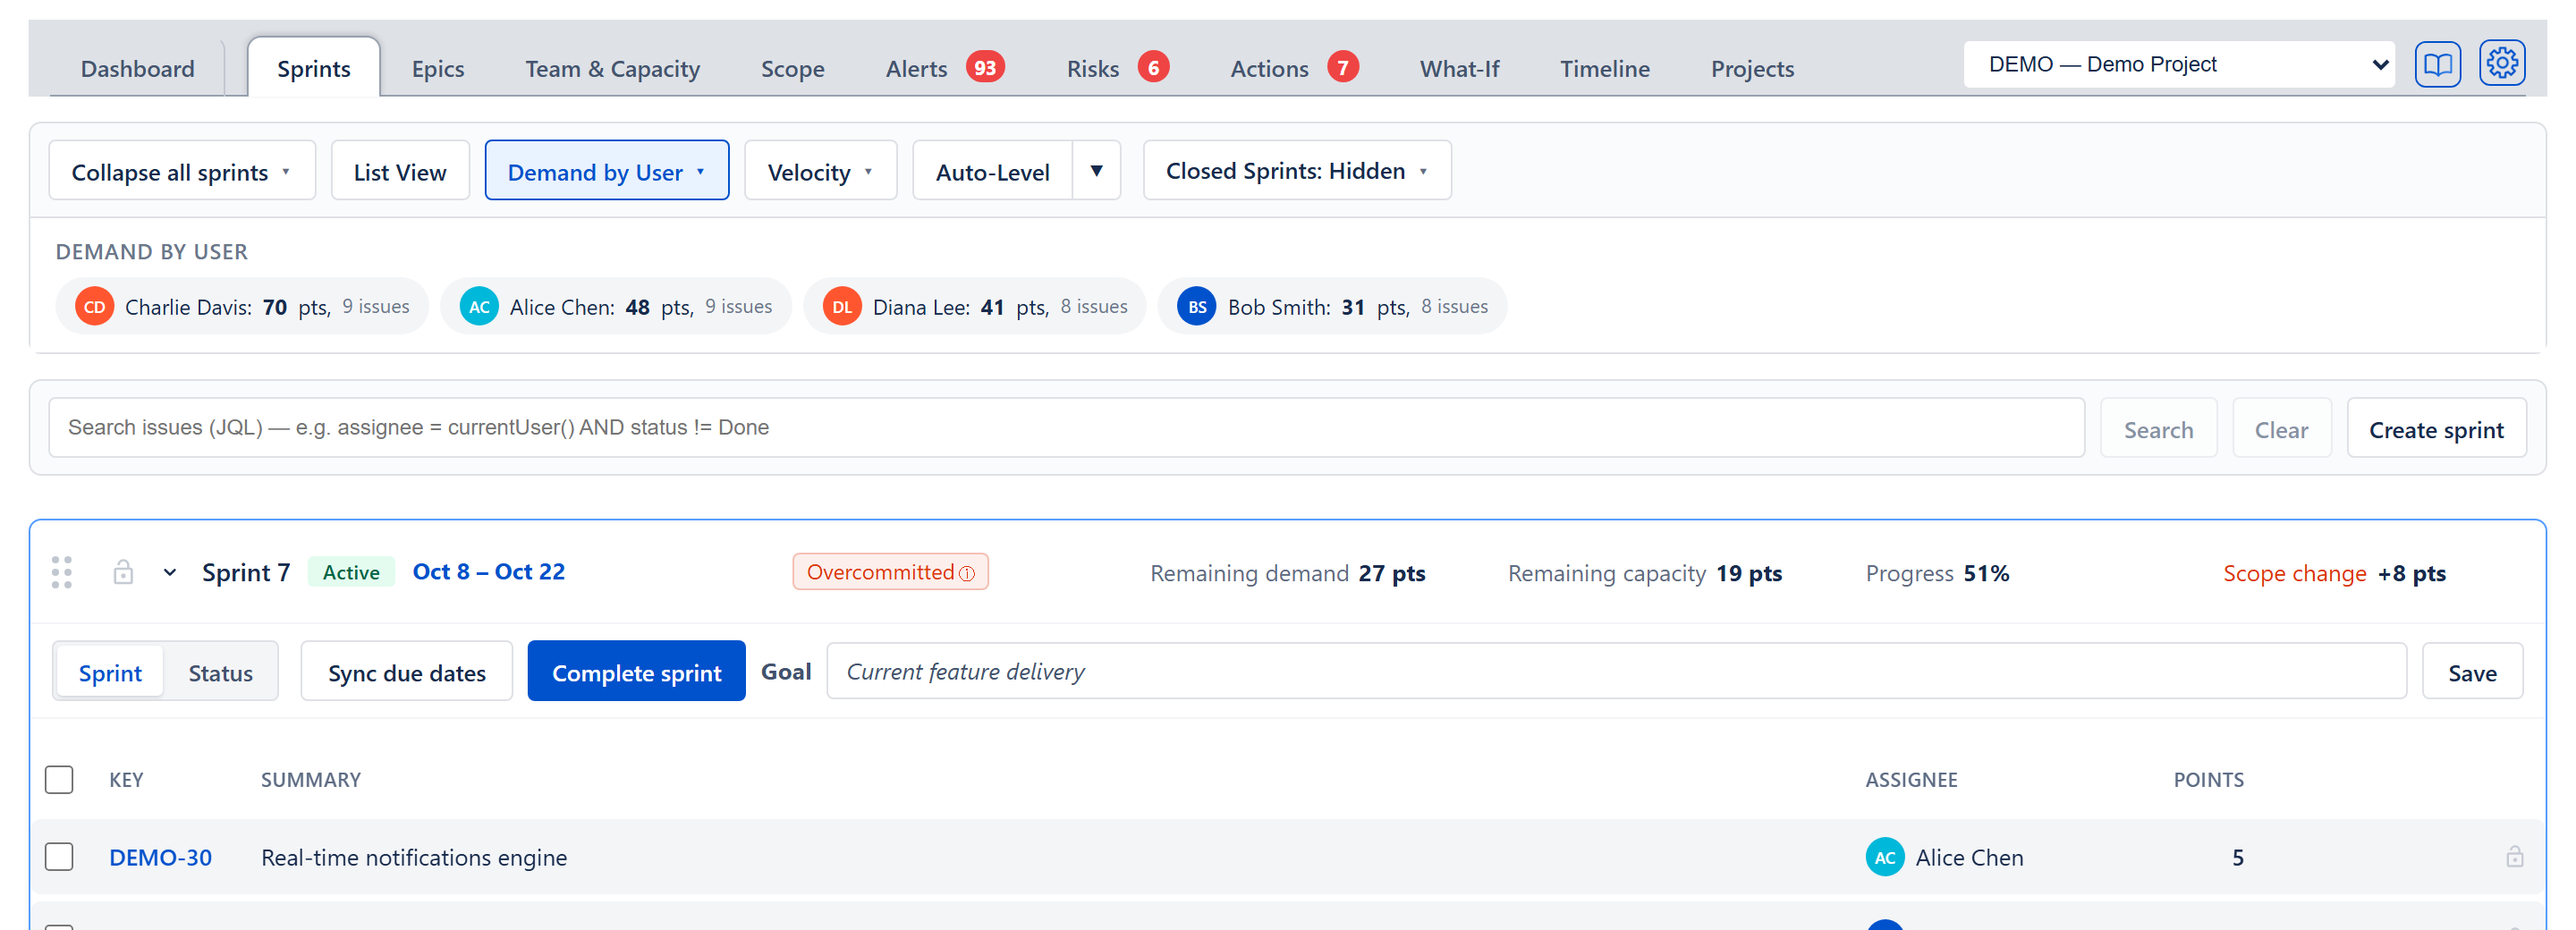The image size is (2576, 930).
Task: Click the Overcommitted info icon
Action: 967,573
